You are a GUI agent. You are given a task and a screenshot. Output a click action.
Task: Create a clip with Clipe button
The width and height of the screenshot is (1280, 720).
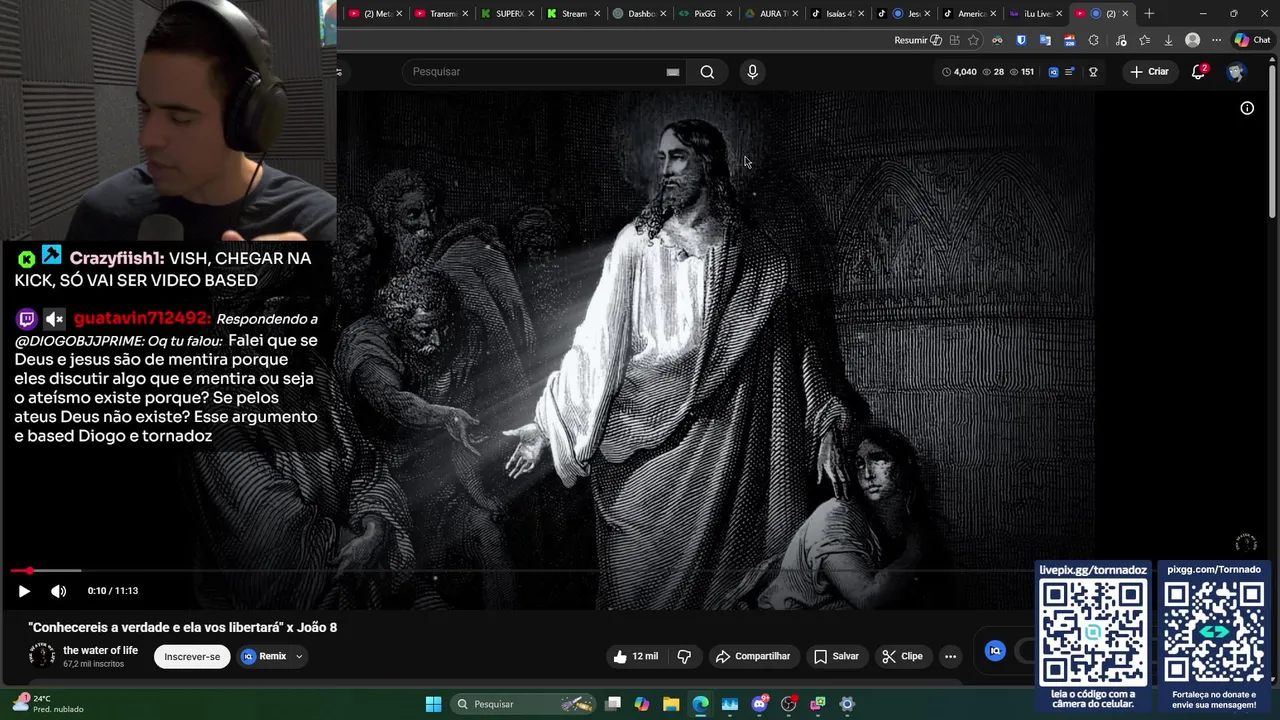point(902,656)
